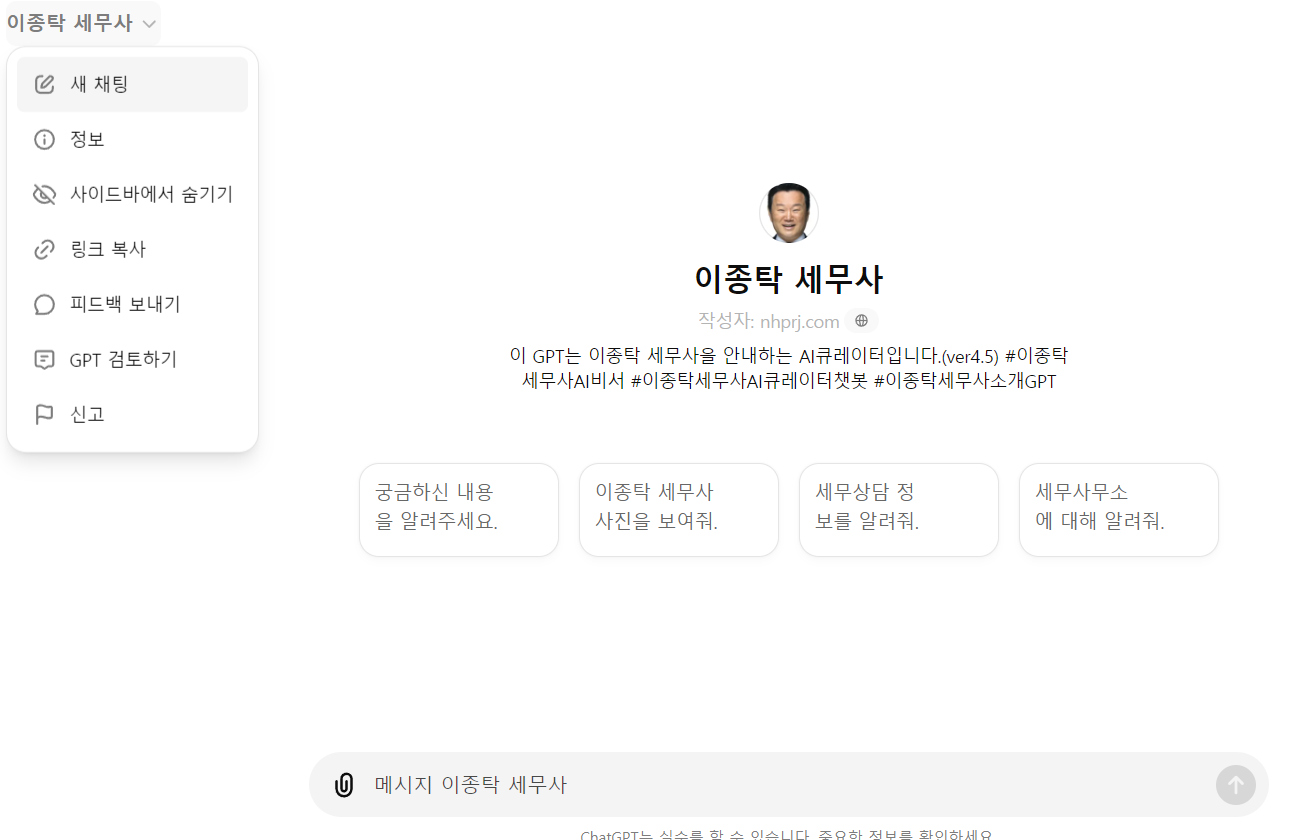Expand the 이종탁 세무사 title dropdown chevron
1297x840 pixels.
tap(149, 24)
